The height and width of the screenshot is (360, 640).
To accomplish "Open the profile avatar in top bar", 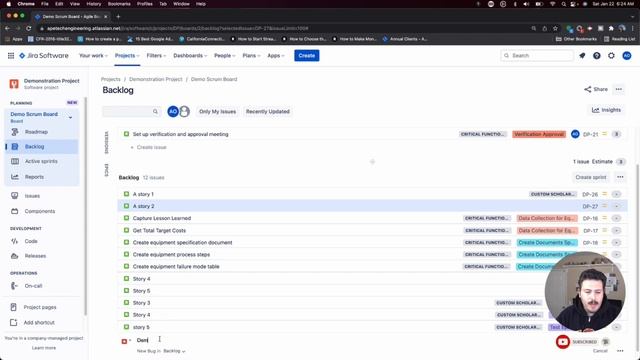I will (627, 56).
